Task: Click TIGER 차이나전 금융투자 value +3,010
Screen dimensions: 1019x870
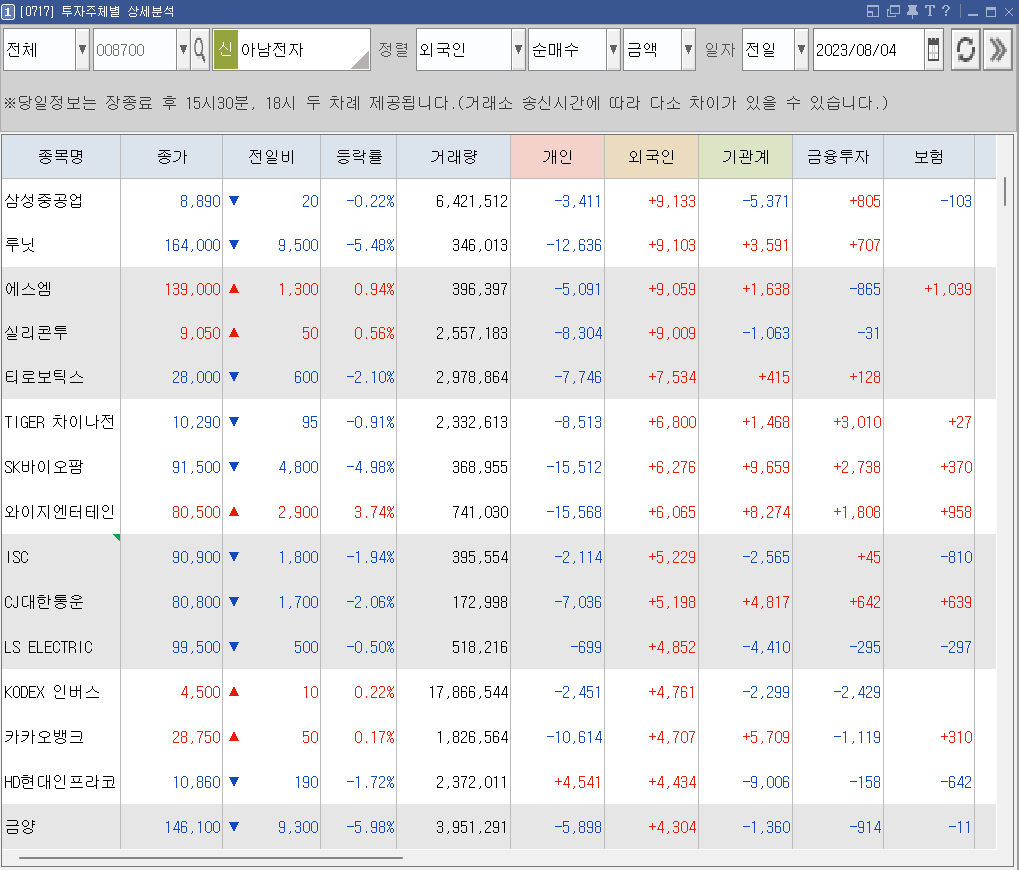Action: click(x=857, y=423)
